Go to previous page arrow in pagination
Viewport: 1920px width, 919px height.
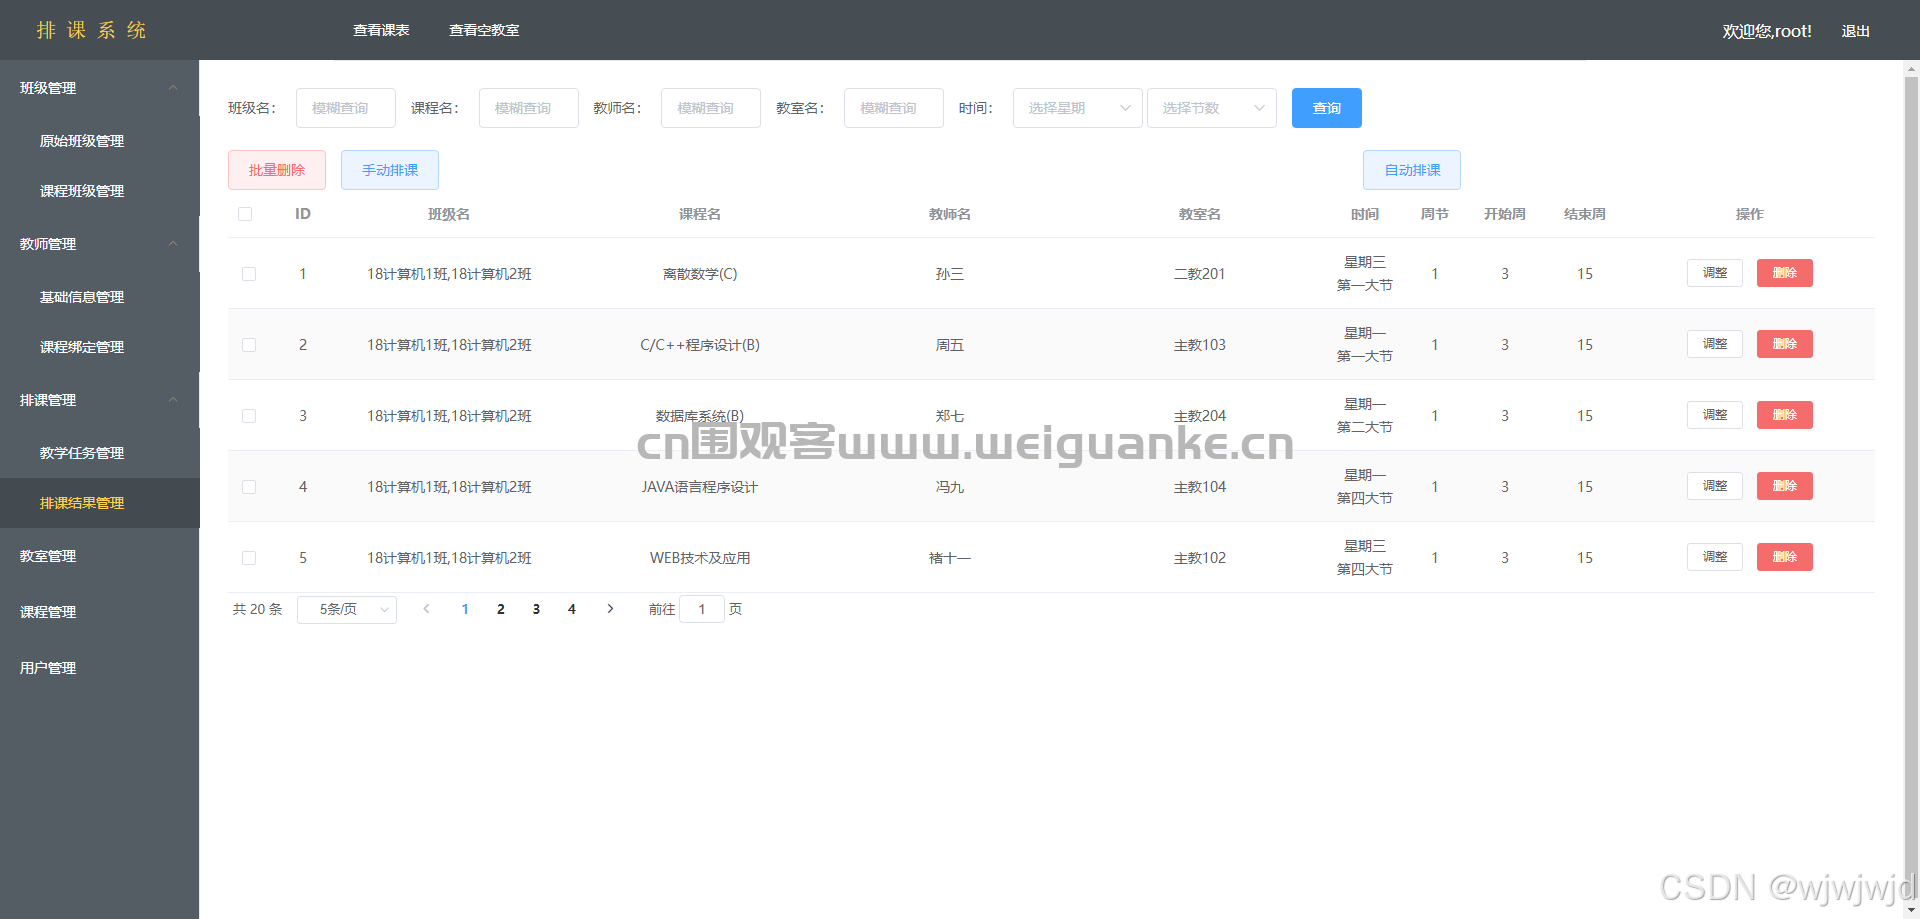point(426,609)
